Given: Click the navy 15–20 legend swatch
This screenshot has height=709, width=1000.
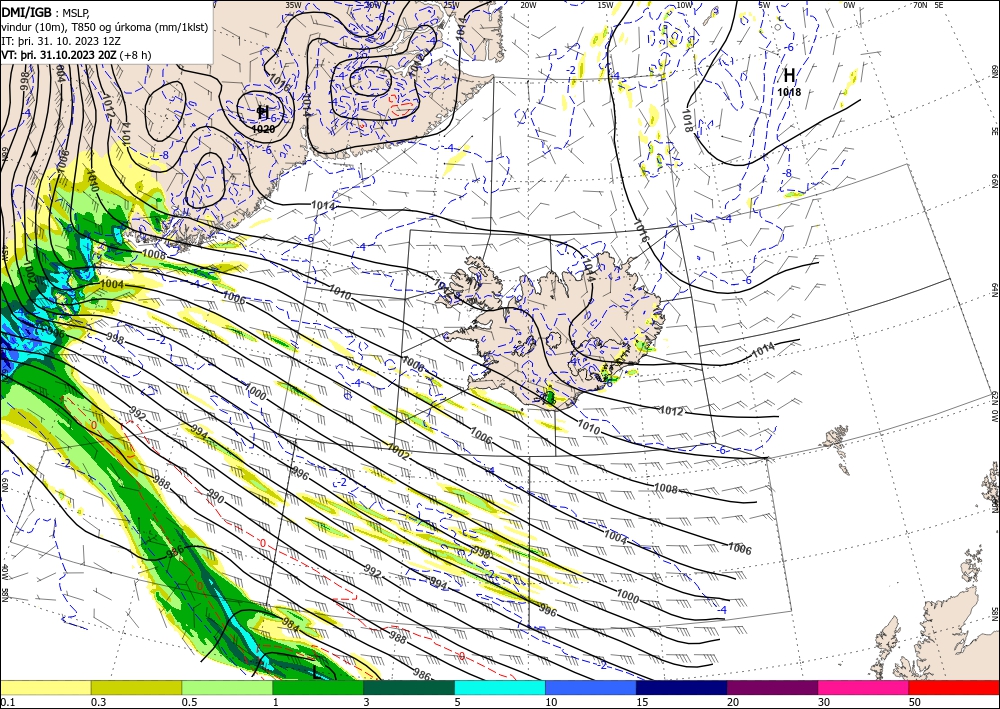Looking at the screenshot, I should tap(682, 687).
